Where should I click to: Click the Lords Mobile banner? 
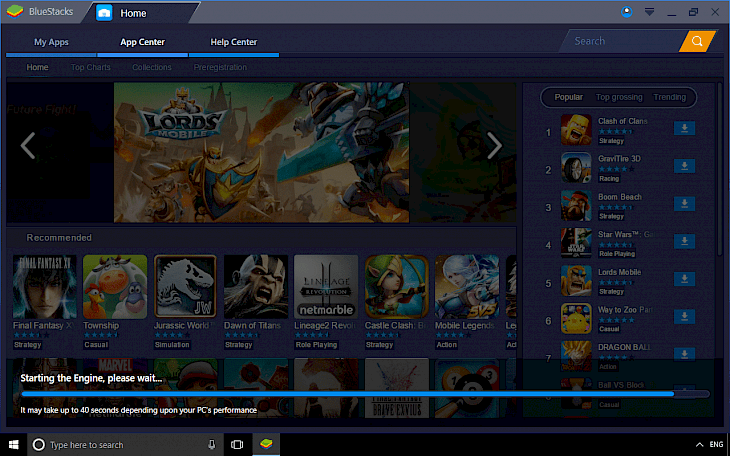(x=262, y=152)
